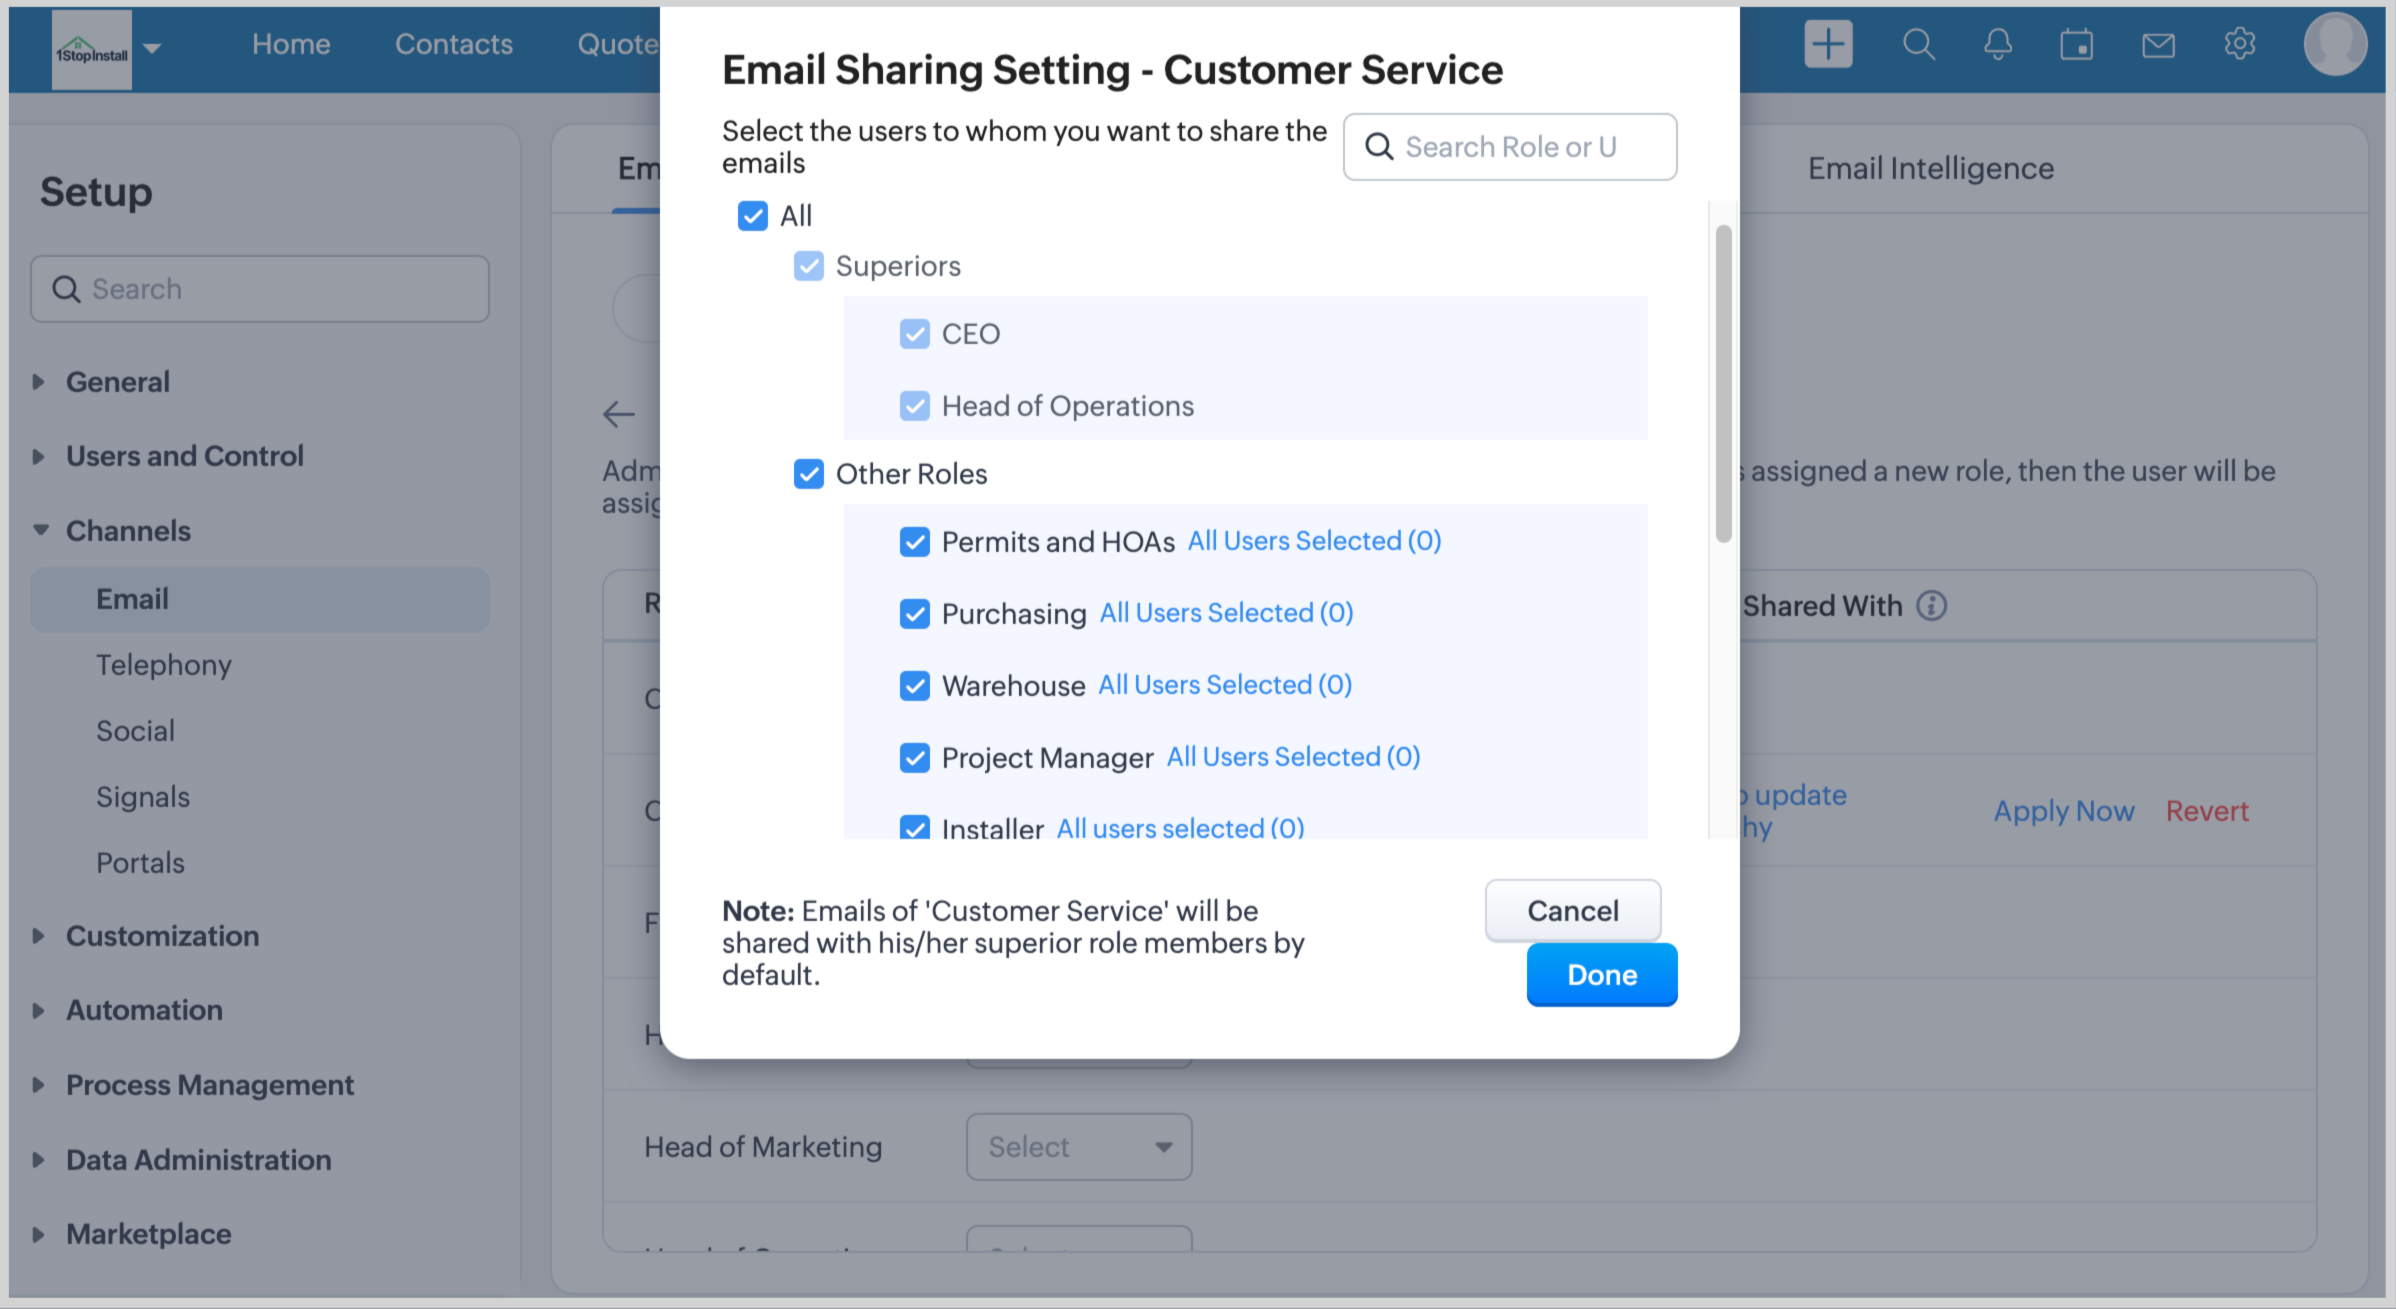The image size is (2396, 1309).
Task: Click the Search Role or User field
Action: click(1510, 147)
